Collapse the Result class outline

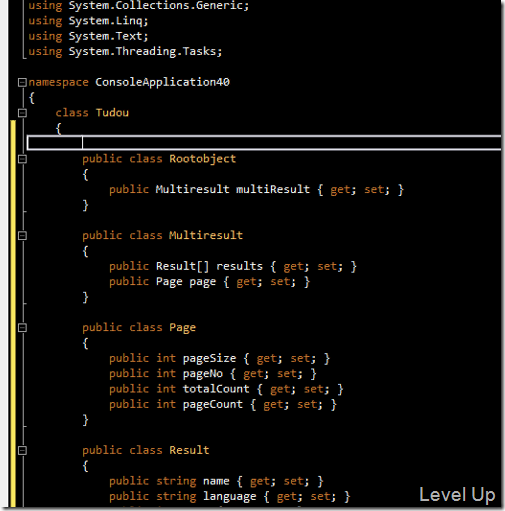(x=22, y=451)
